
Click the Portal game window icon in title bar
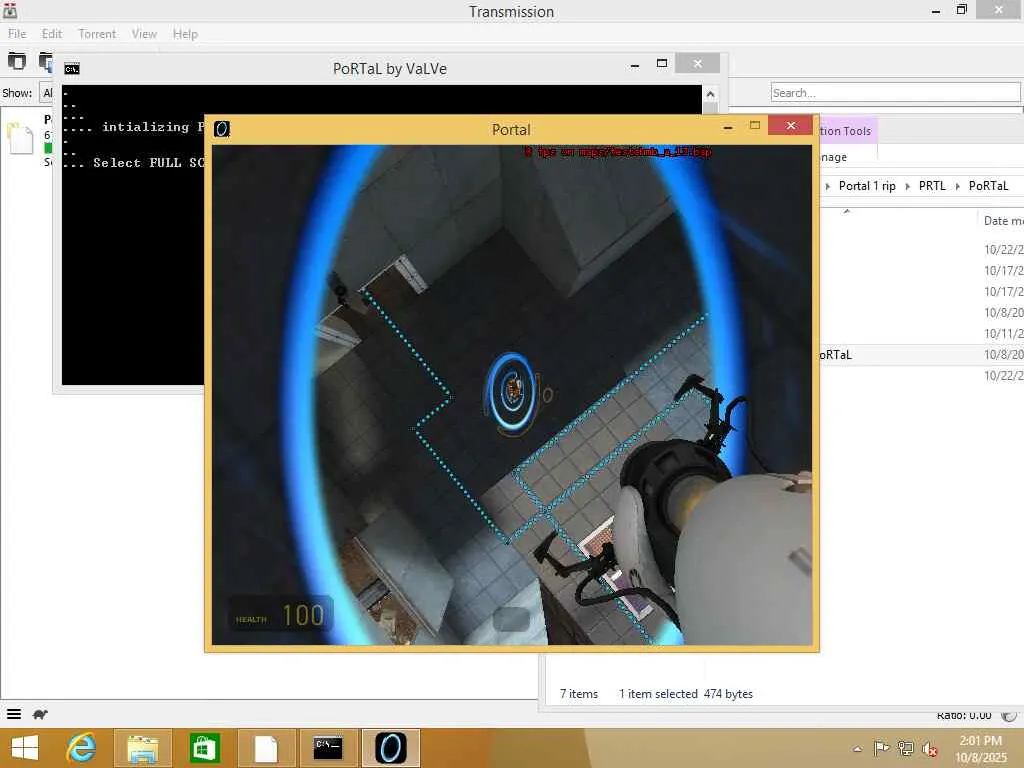click(222, 129)
